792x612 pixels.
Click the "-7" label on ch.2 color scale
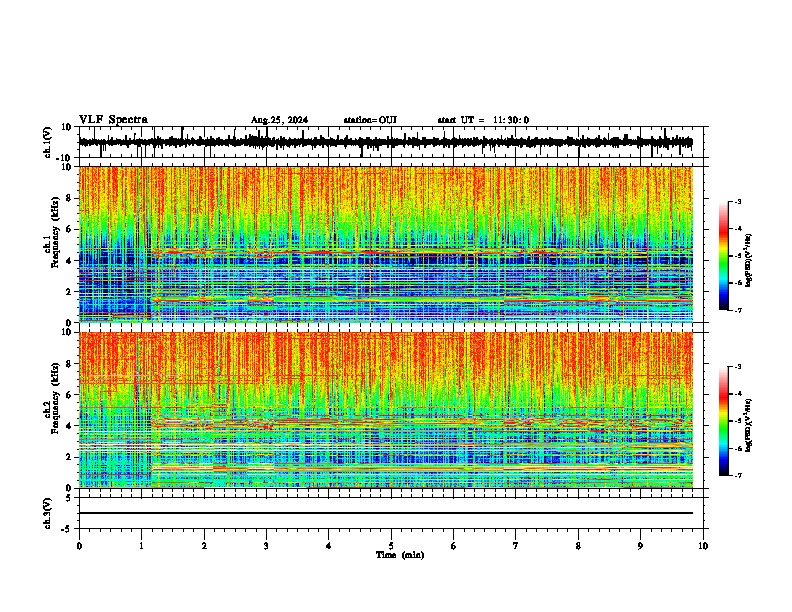[738, 475]
